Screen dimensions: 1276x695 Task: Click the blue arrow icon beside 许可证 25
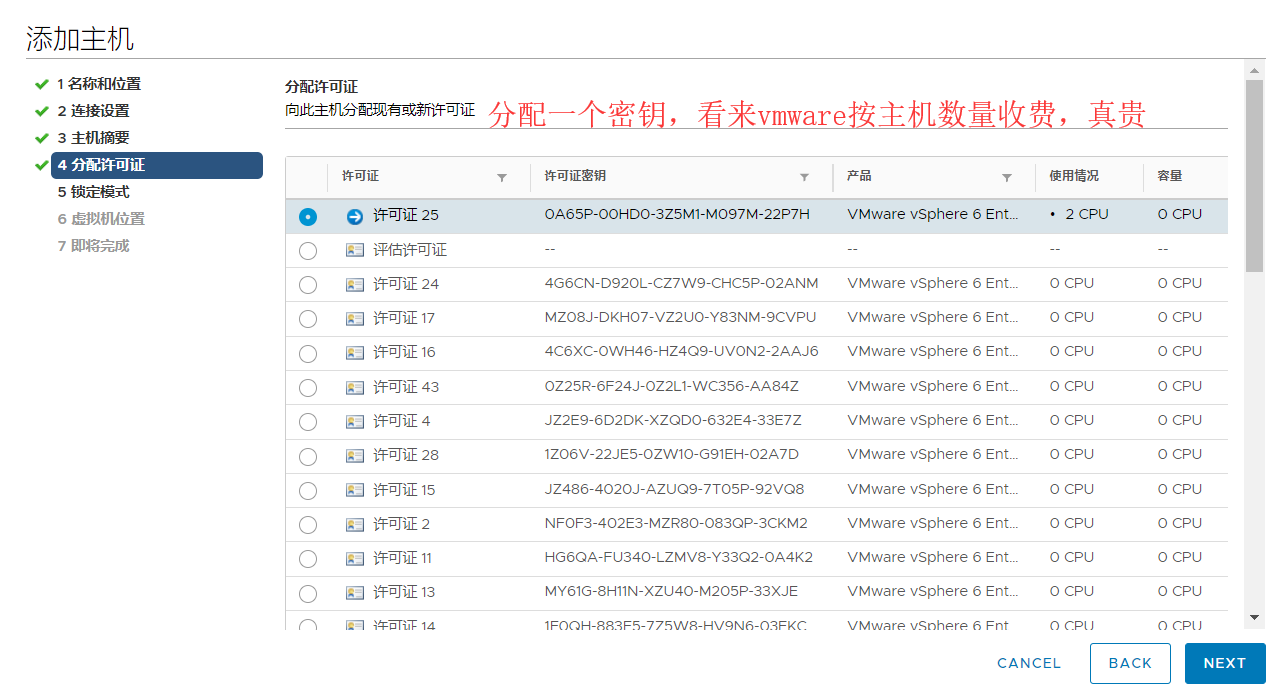355,216
